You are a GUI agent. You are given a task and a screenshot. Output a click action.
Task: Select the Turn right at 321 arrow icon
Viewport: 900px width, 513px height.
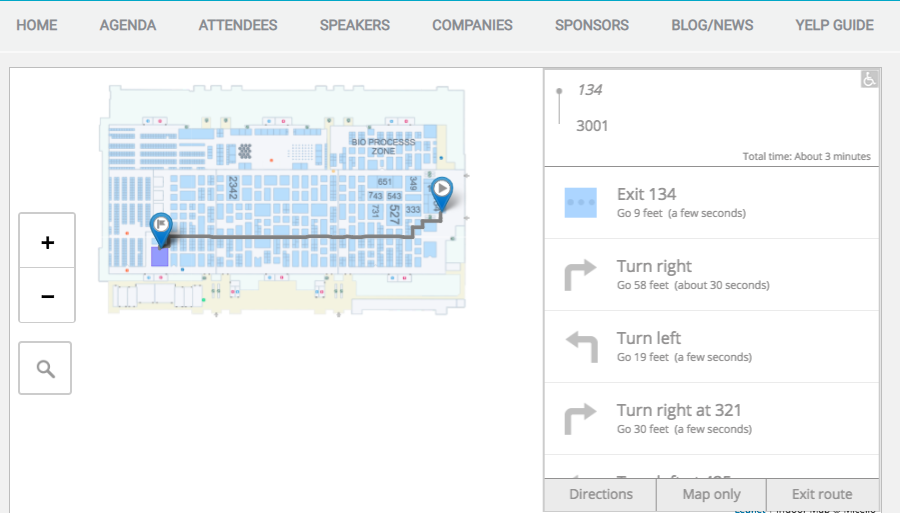pos(580,419)
